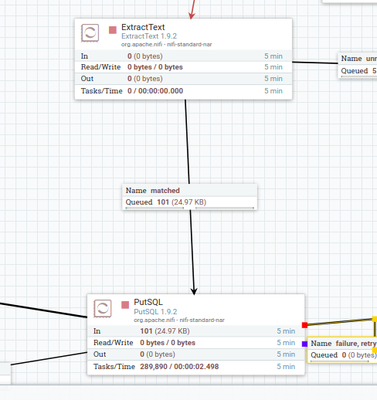Click the ExtractText Out statistics row
Image resolution: width=377 pixels, height=400 pixels.
click(x=183, y=79)
